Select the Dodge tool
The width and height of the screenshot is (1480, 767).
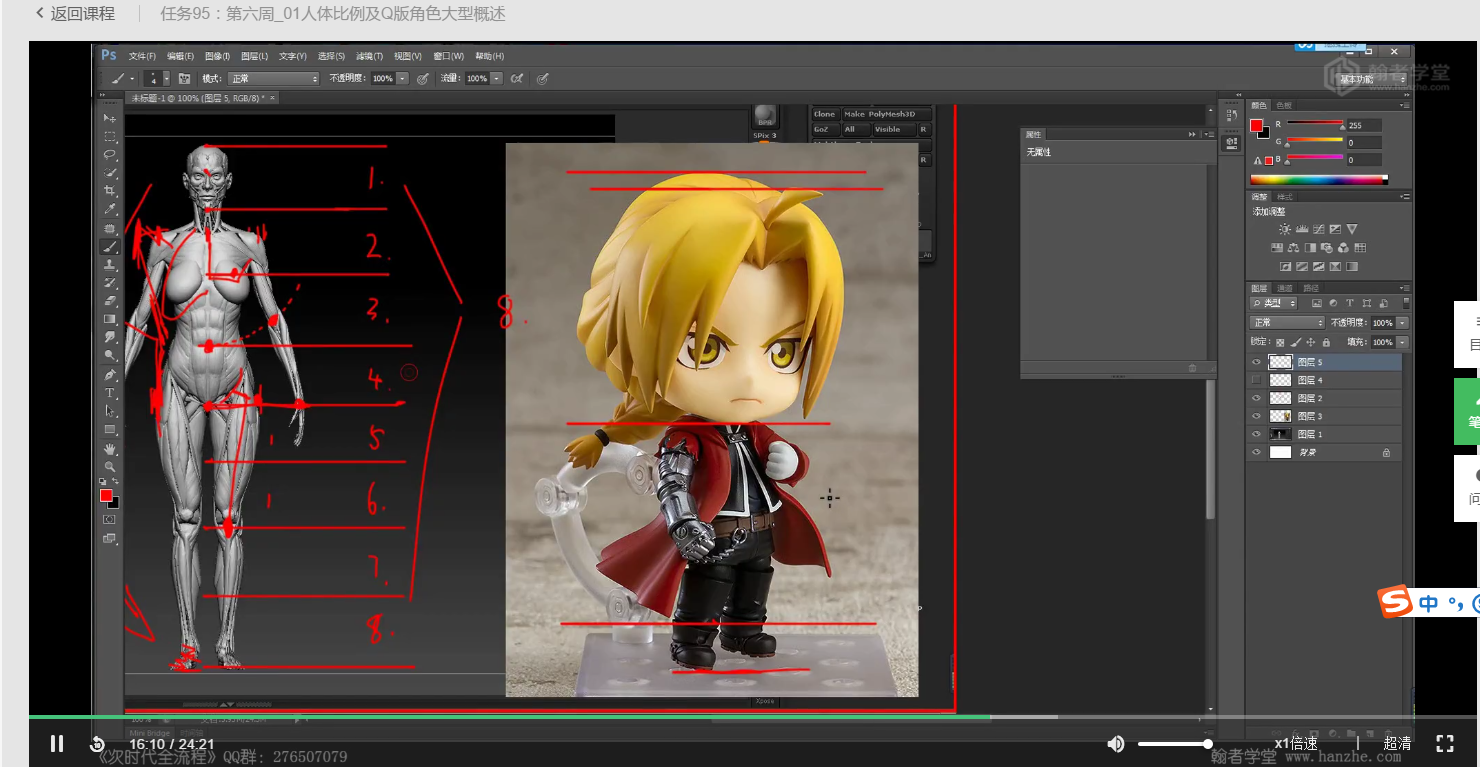(110, 355)
